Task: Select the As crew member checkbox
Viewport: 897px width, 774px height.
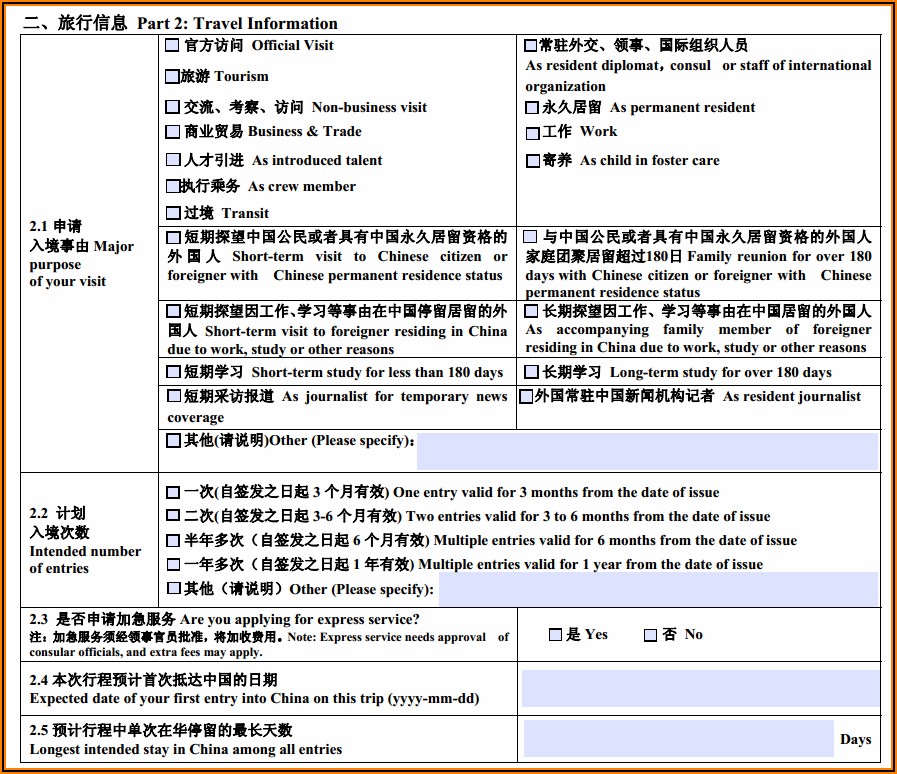Action: point(173,186)
